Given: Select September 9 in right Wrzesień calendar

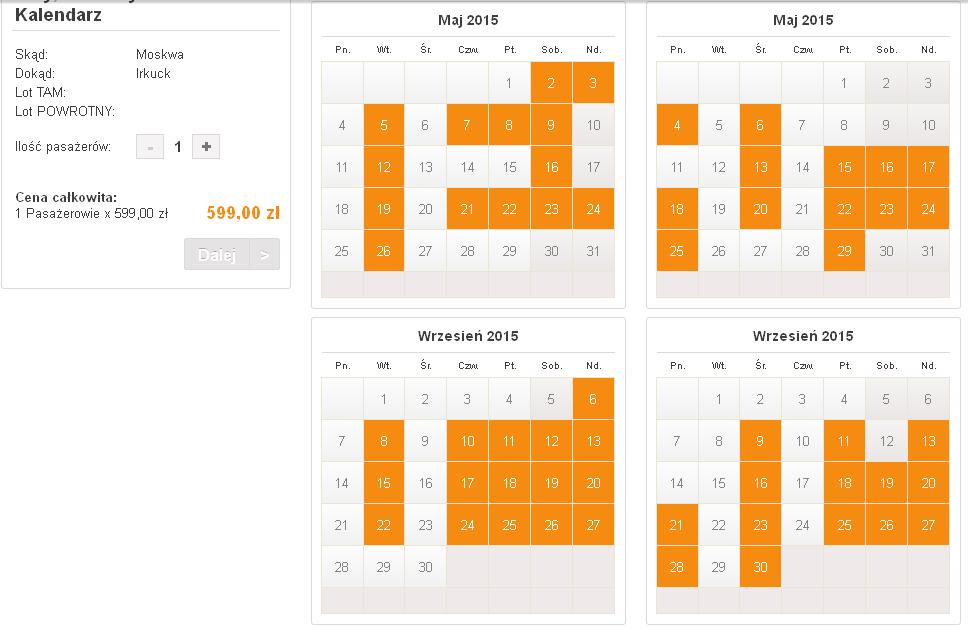Looking at the screenshot, I should click(761, 441).
